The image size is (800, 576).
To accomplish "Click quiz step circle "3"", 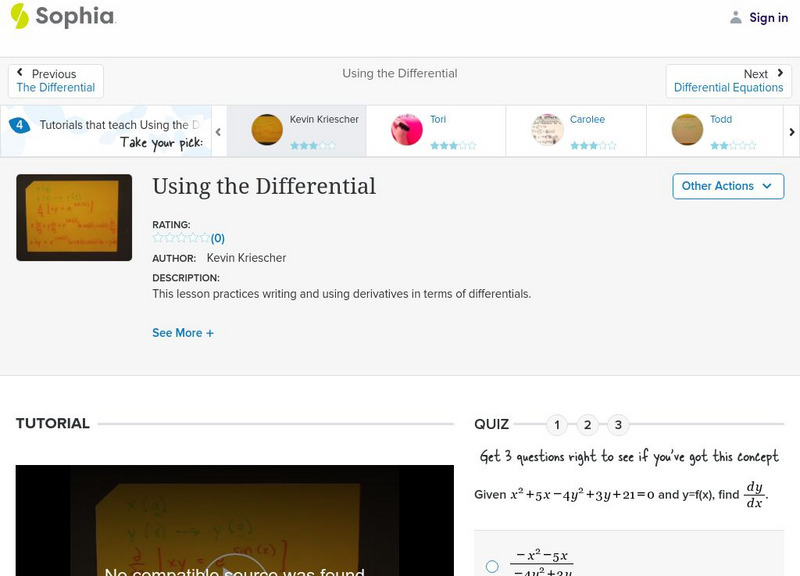I will [618, 425].
